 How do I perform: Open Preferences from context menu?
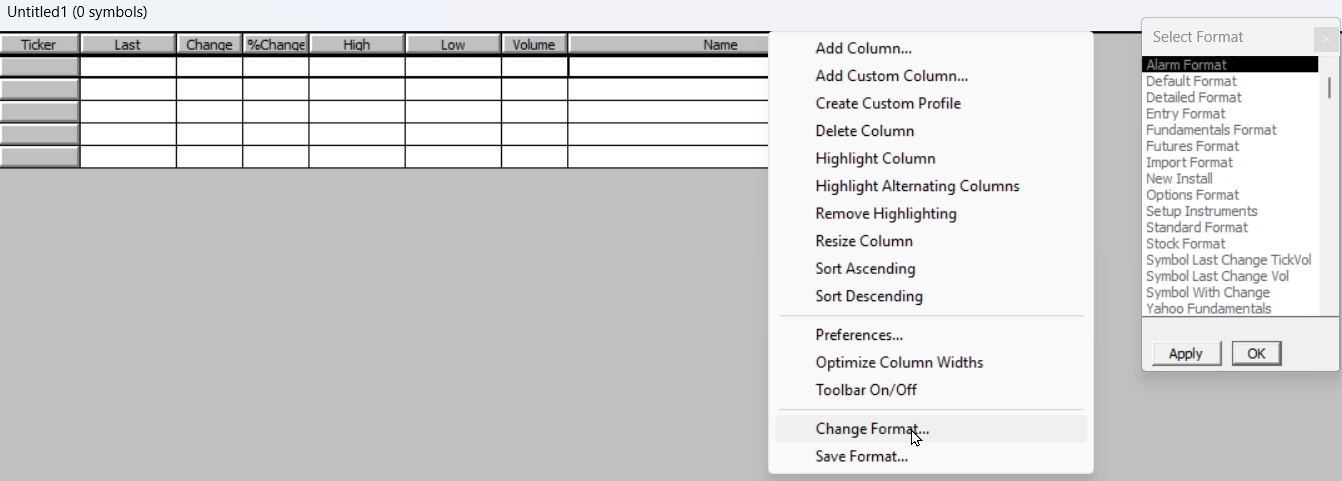[858, 335]
